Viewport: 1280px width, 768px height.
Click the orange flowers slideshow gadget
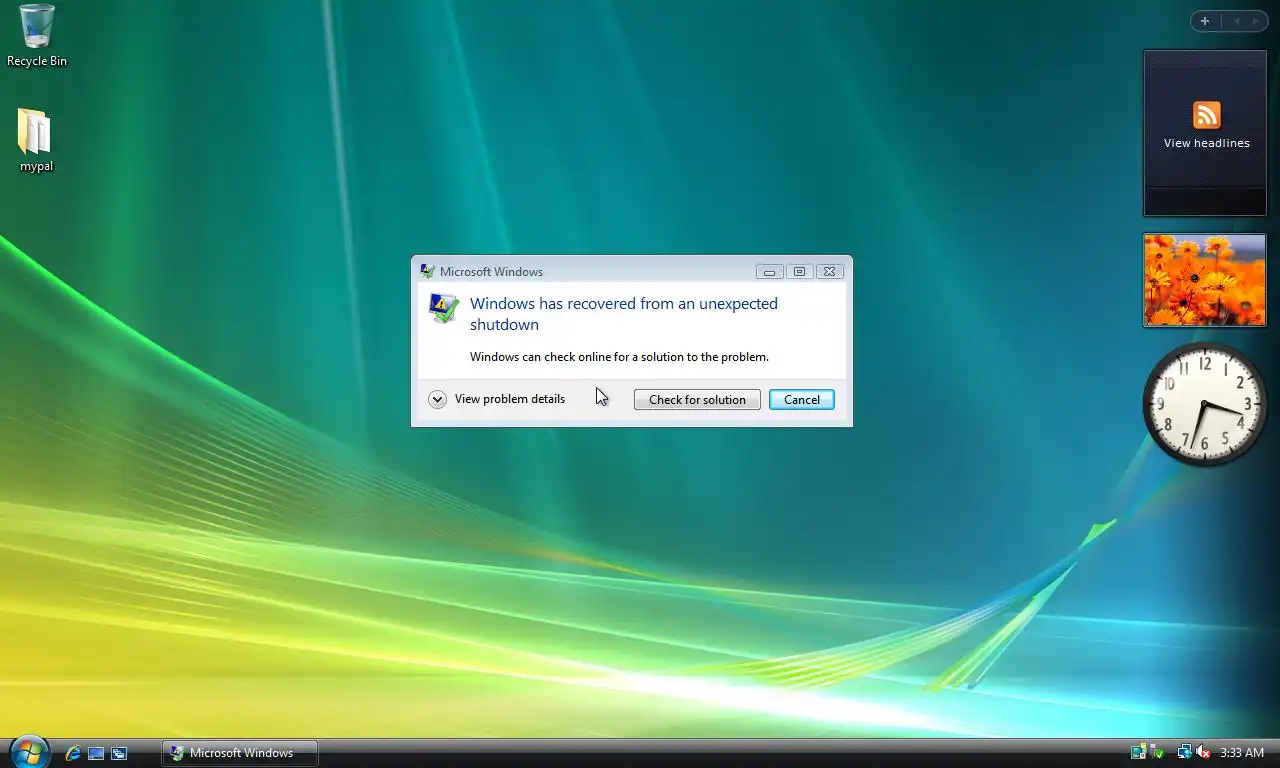(x=1204, y=280)
